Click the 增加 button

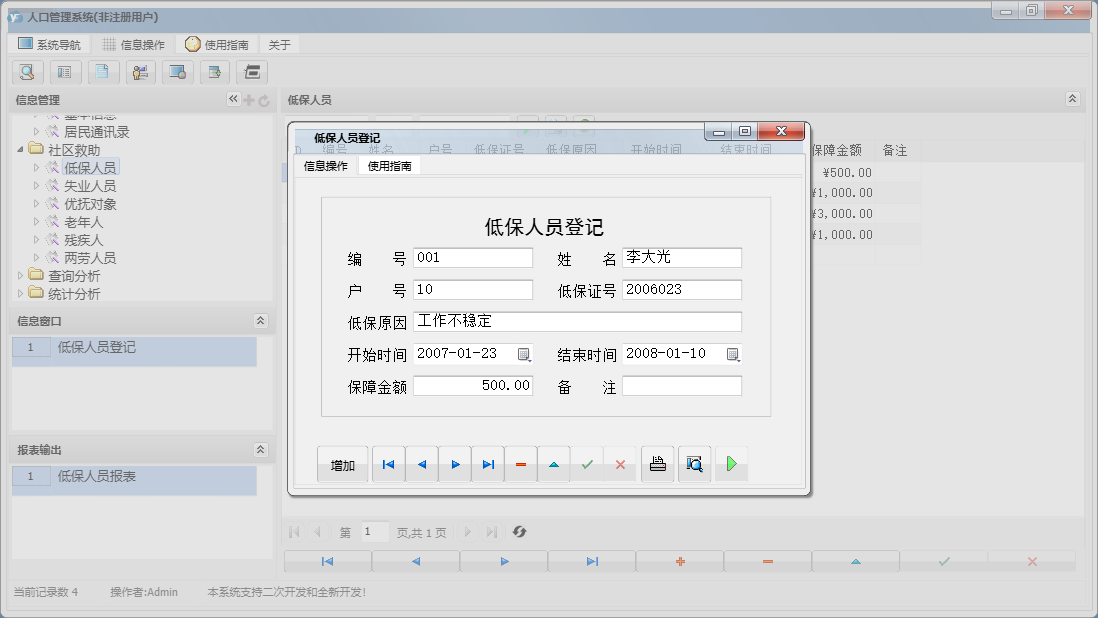tap(343, 465)
